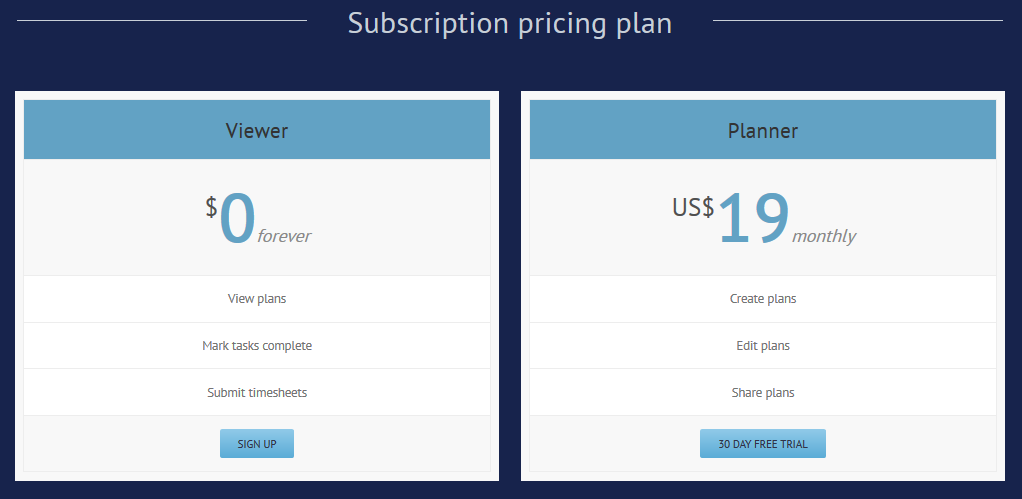Click the Submit timesheets row
The image size is (1022, 499).
click(257, 393)
